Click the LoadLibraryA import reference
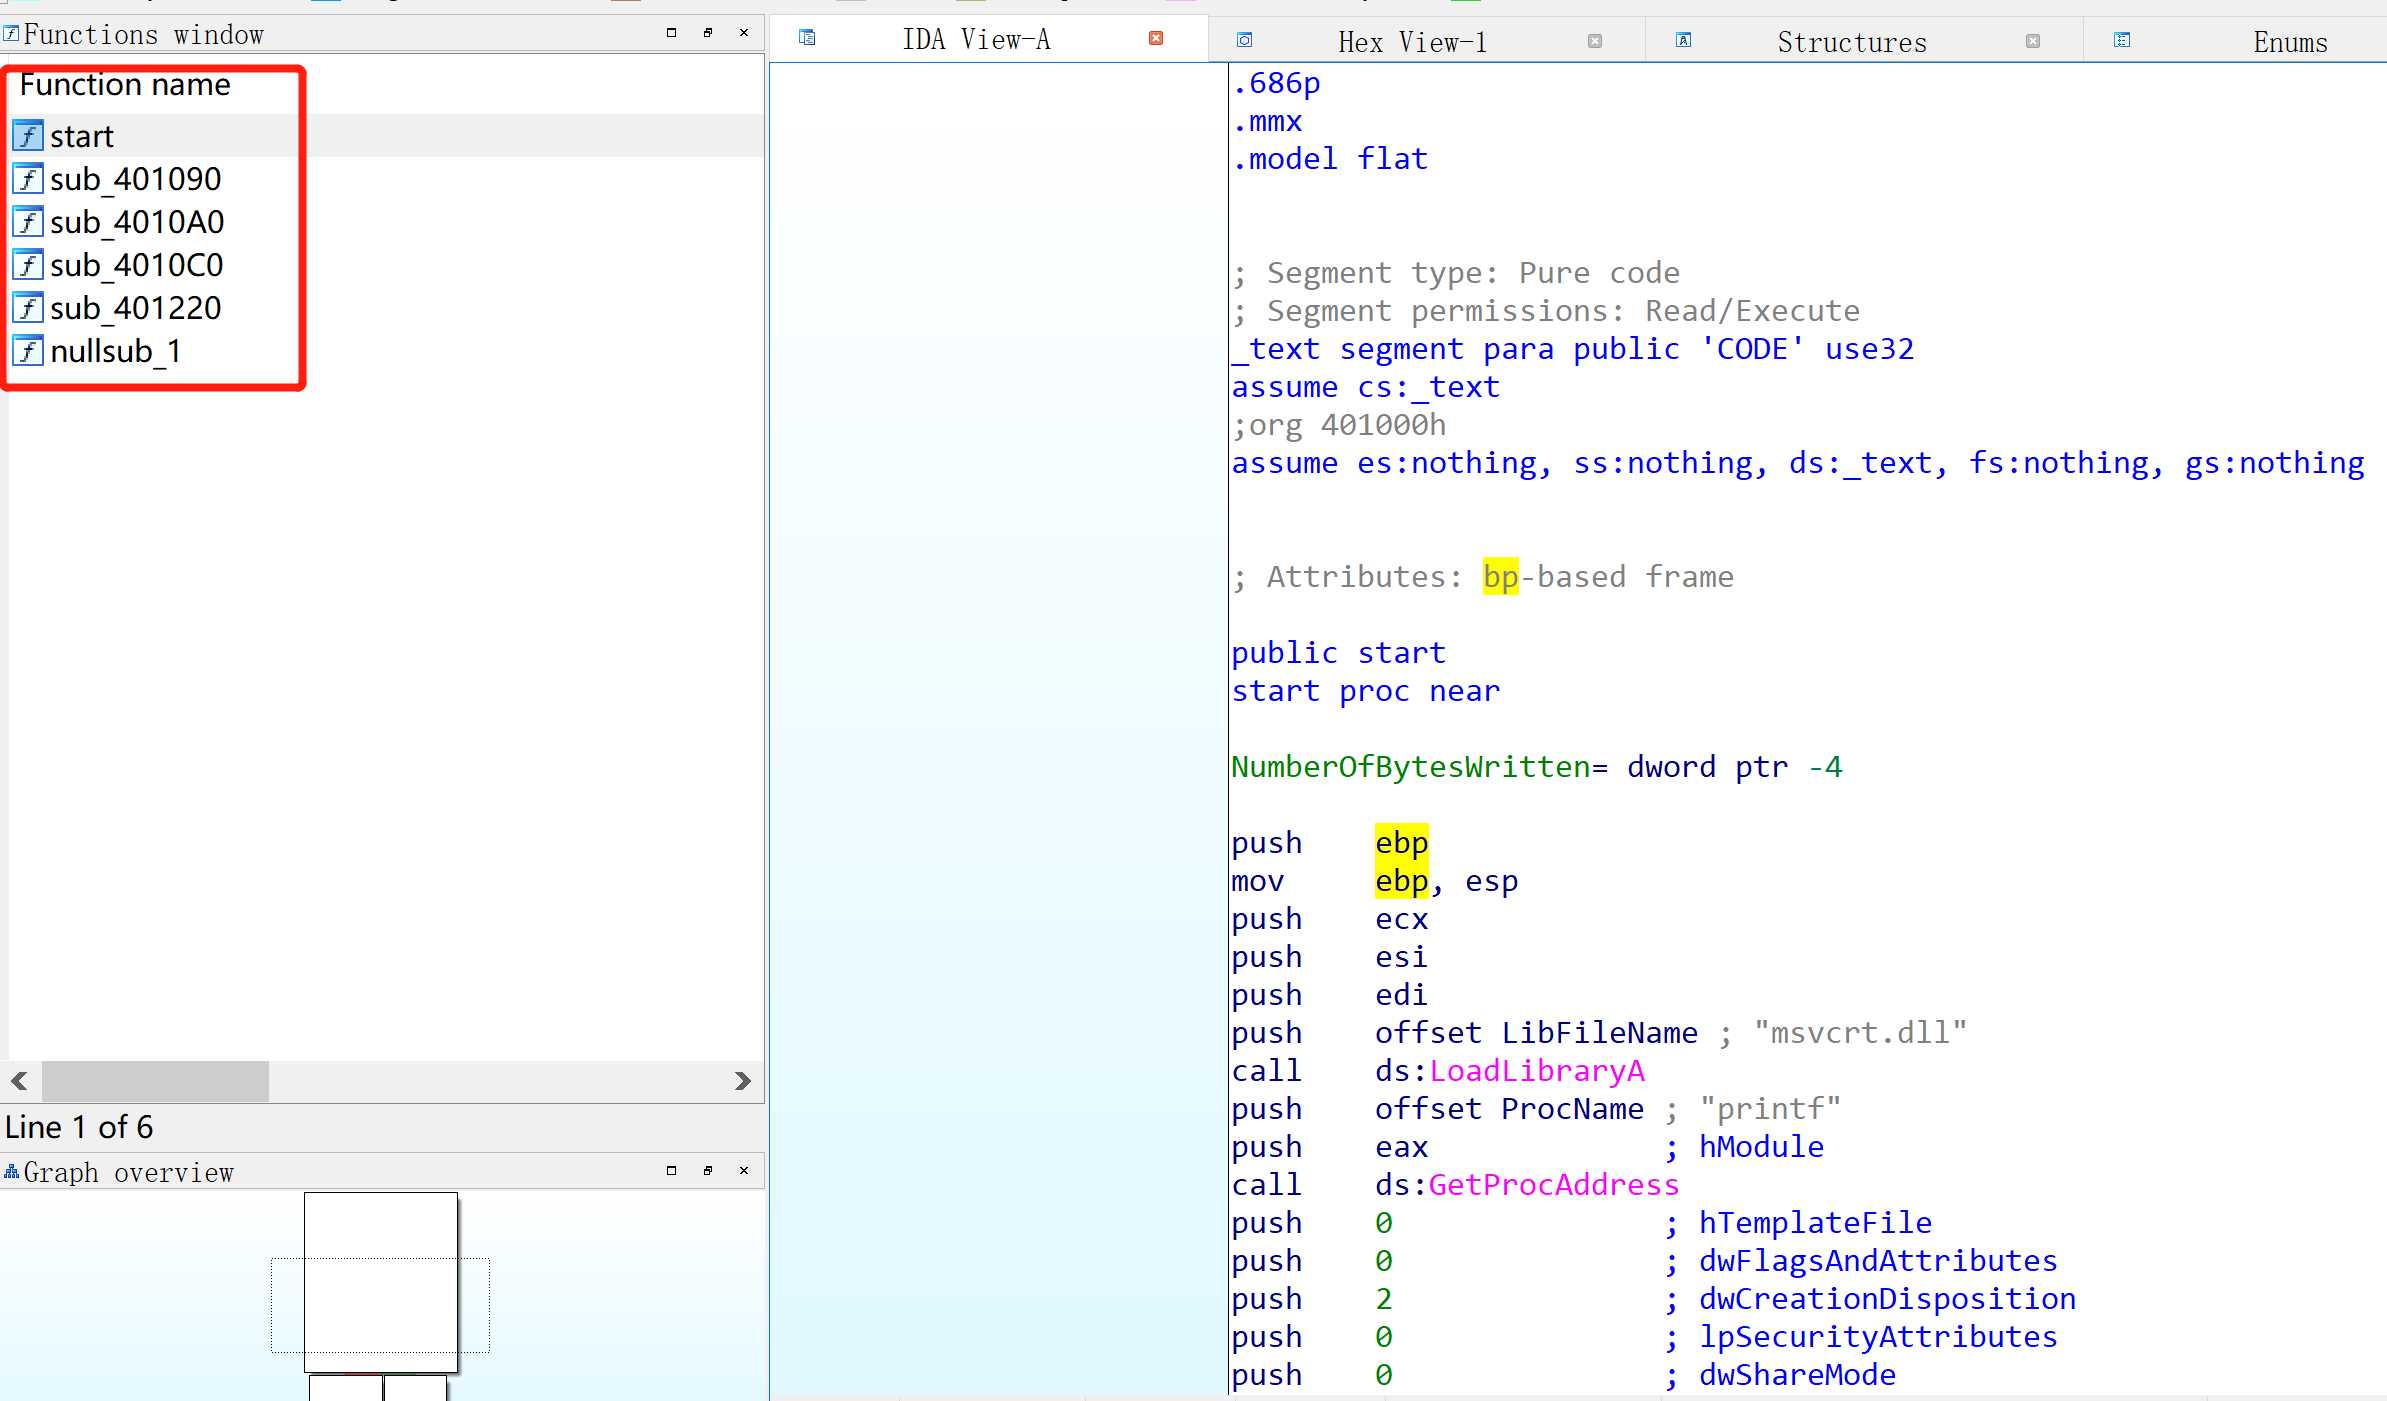The height and width of the screenshot is (1401, 2387). click(x=1537, y=1071)
